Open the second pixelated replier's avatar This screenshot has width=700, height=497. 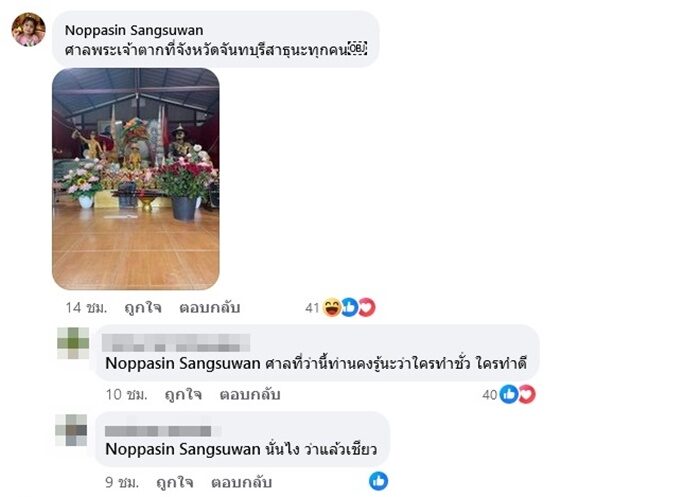[71, 430]
